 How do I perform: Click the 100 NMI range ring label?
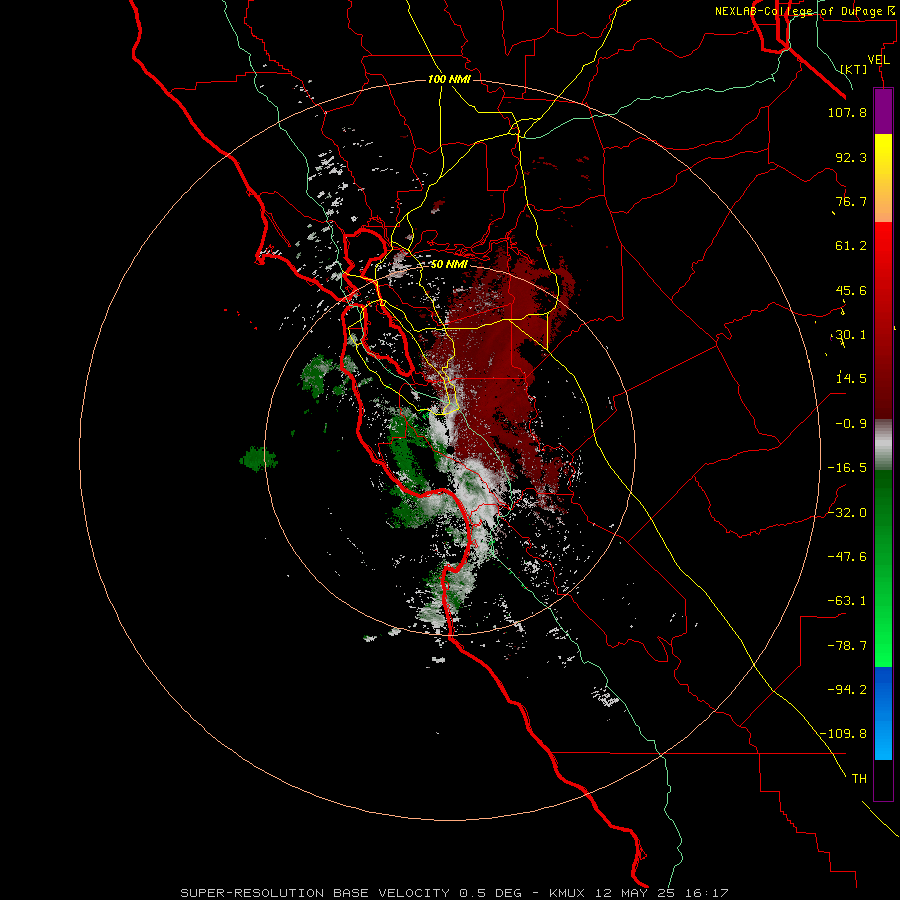(449, 79)
